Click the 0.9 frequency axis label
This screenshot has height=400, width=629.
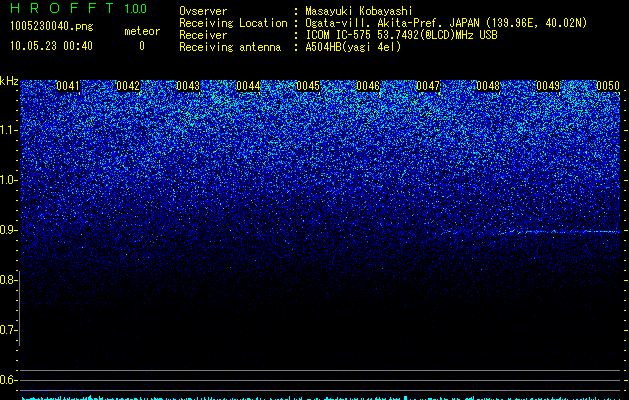(x=8, y=230)
